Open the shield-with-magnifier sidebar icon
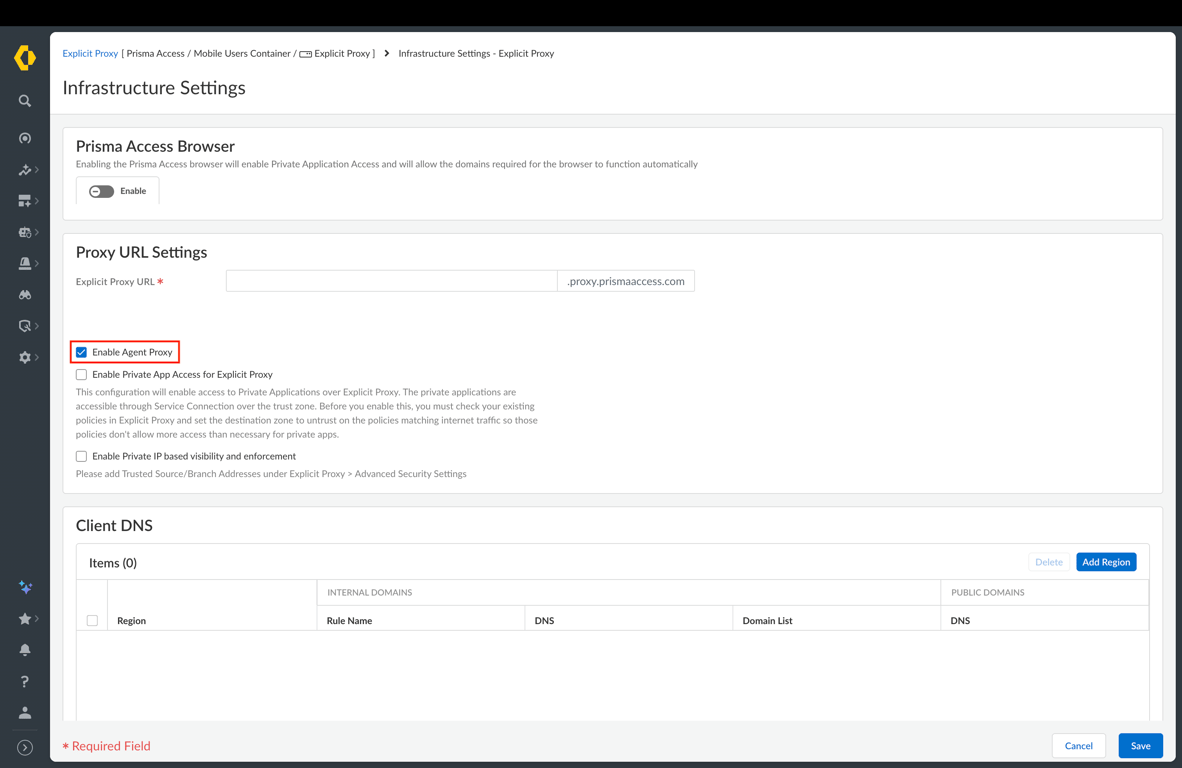Screen dimensions: 1182x768 pos(25,326)
